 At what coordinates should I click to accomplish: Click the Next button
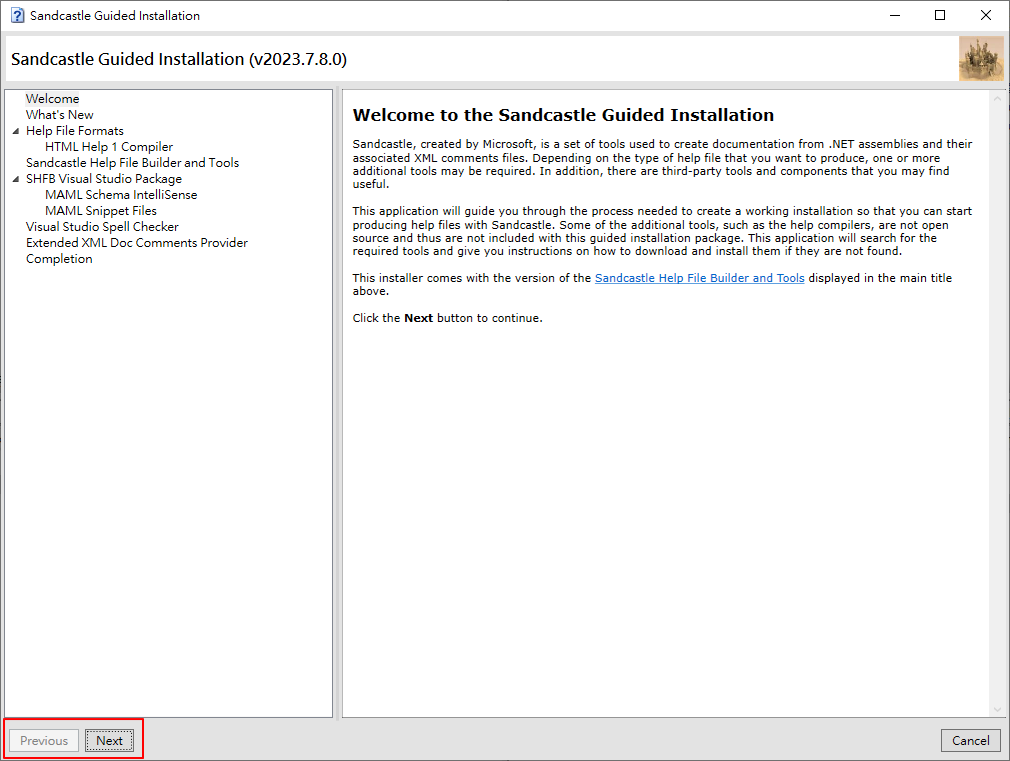pos(110,740)
